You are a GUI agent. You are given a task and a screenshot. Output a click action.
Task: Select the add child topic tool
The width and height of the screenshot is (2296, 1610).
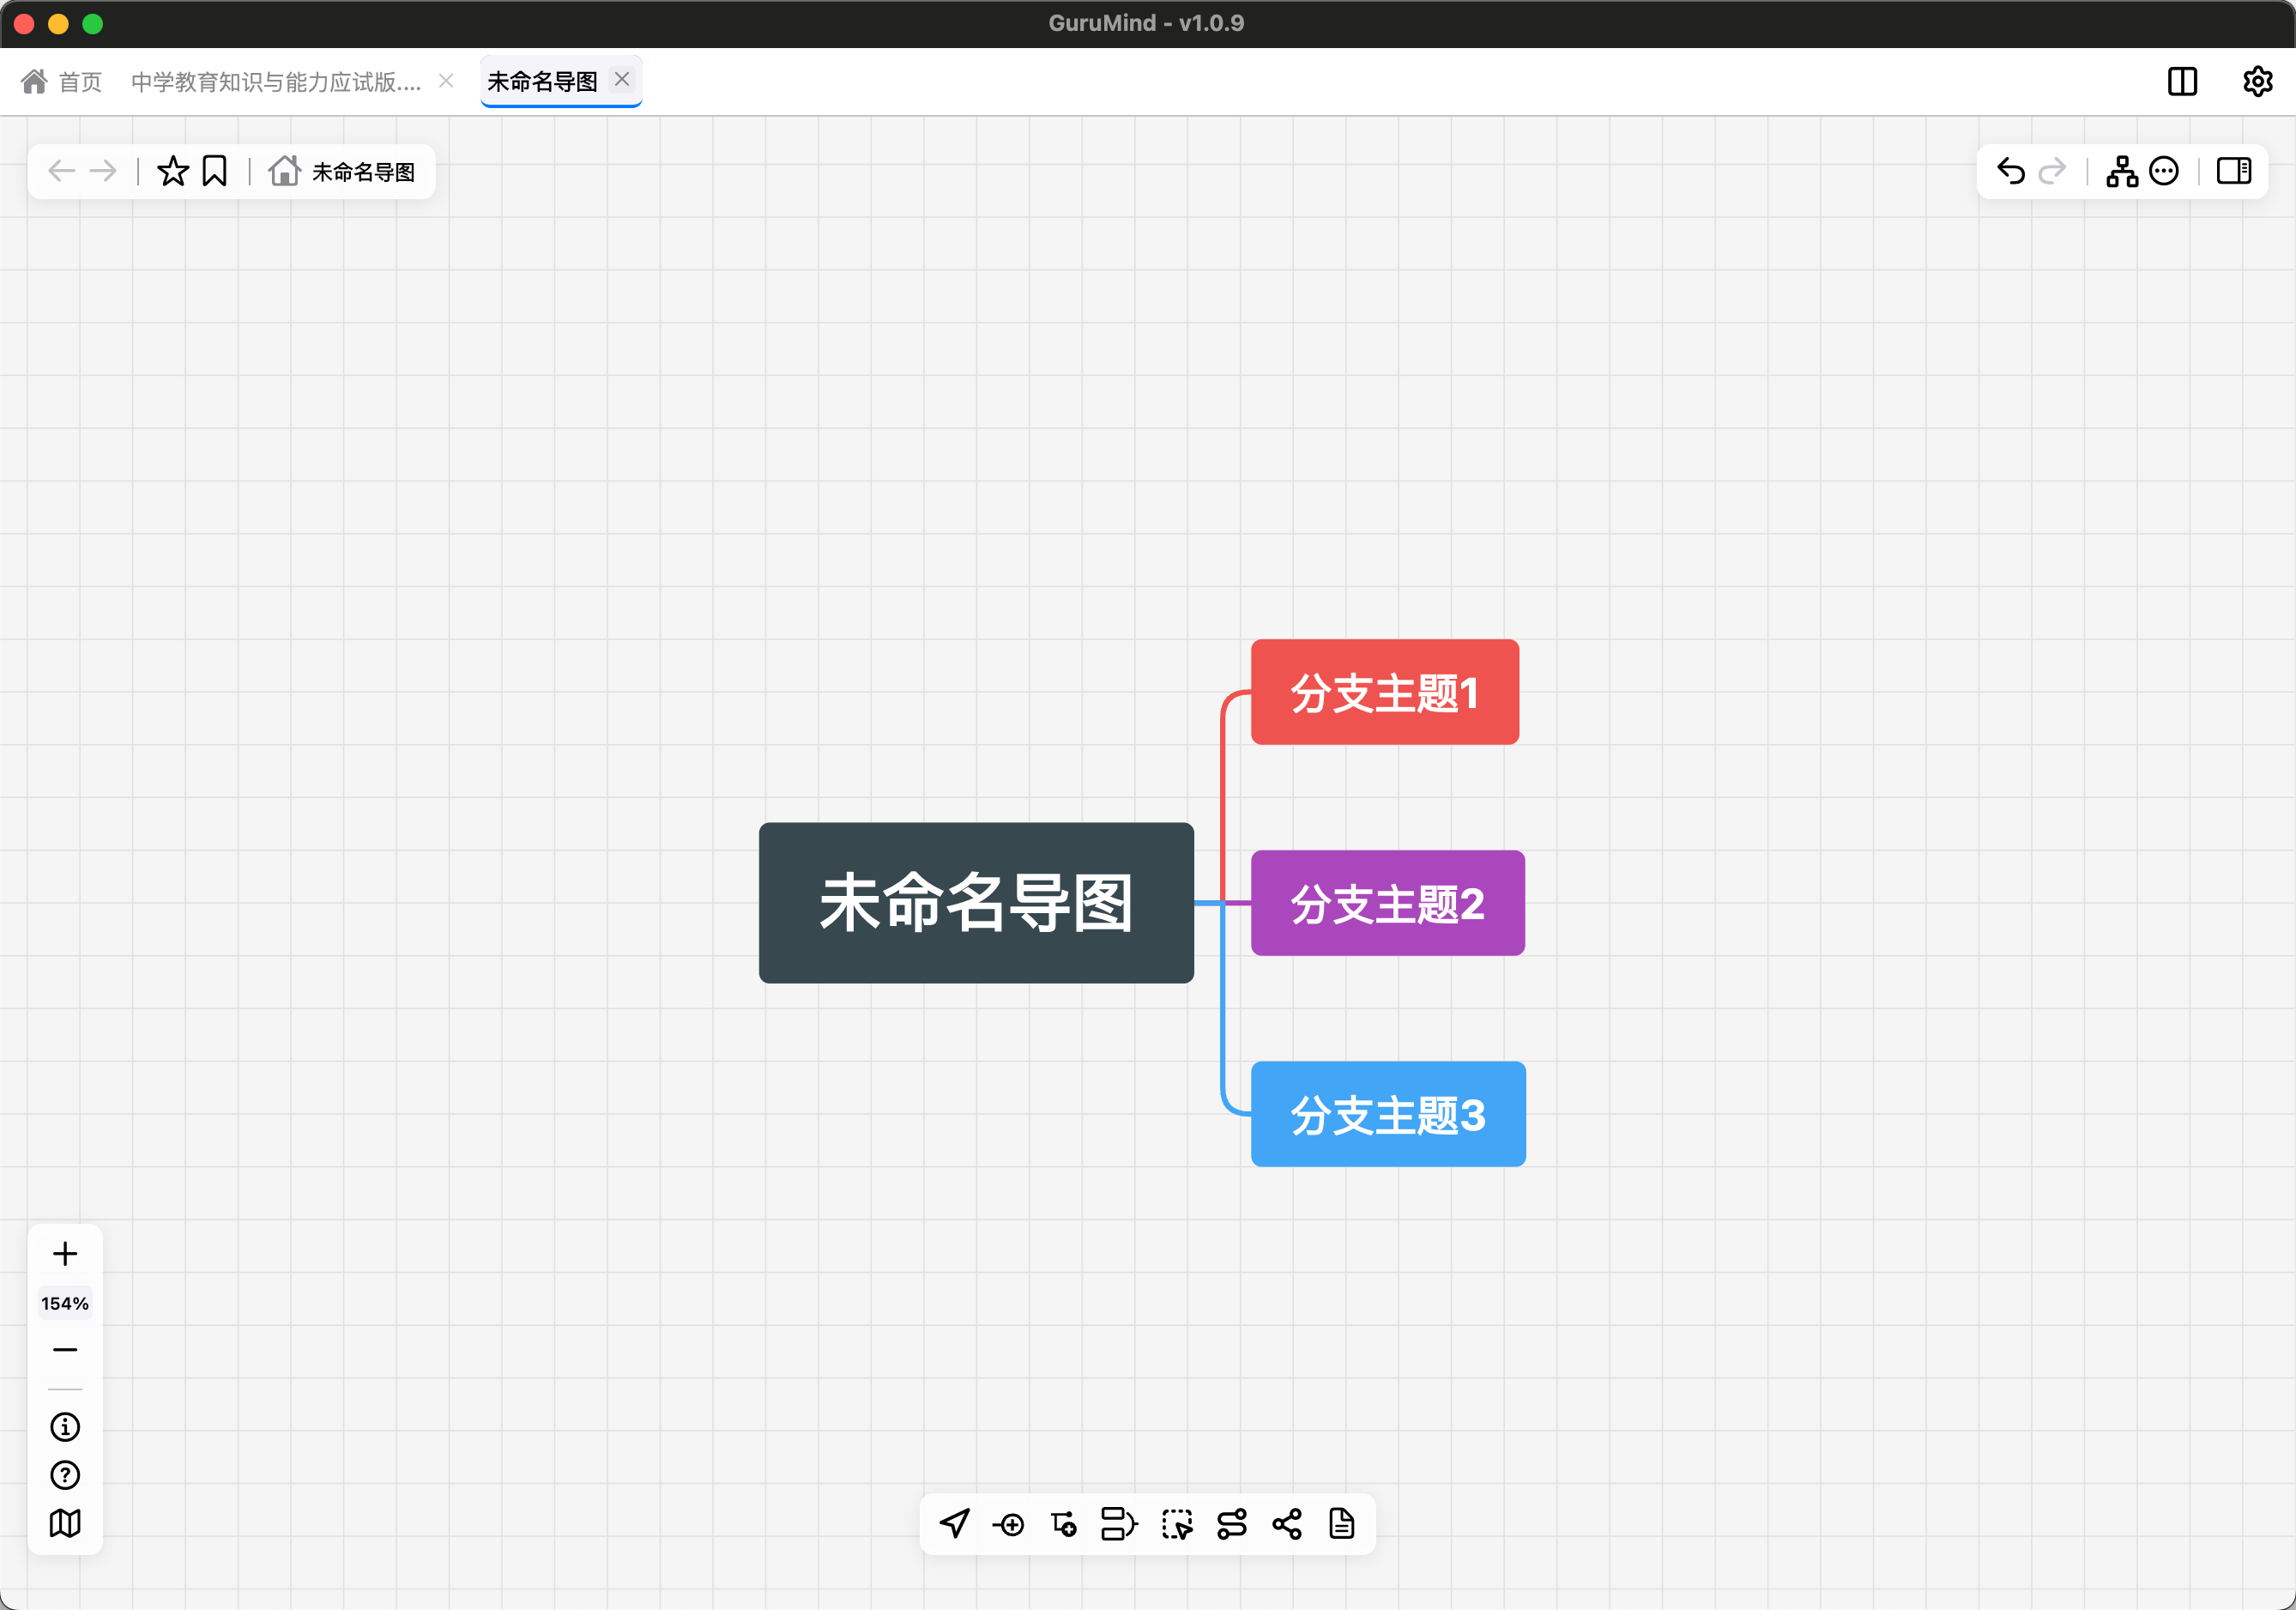(1064, 1525)
